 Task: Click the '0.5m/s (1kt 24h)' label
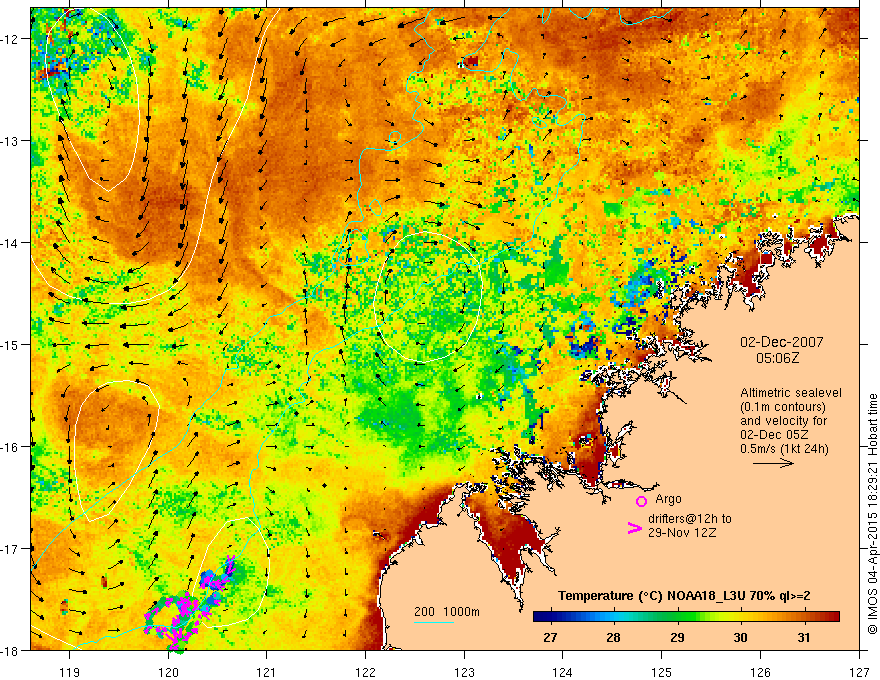pyautogui.click(x=784, y=448)
